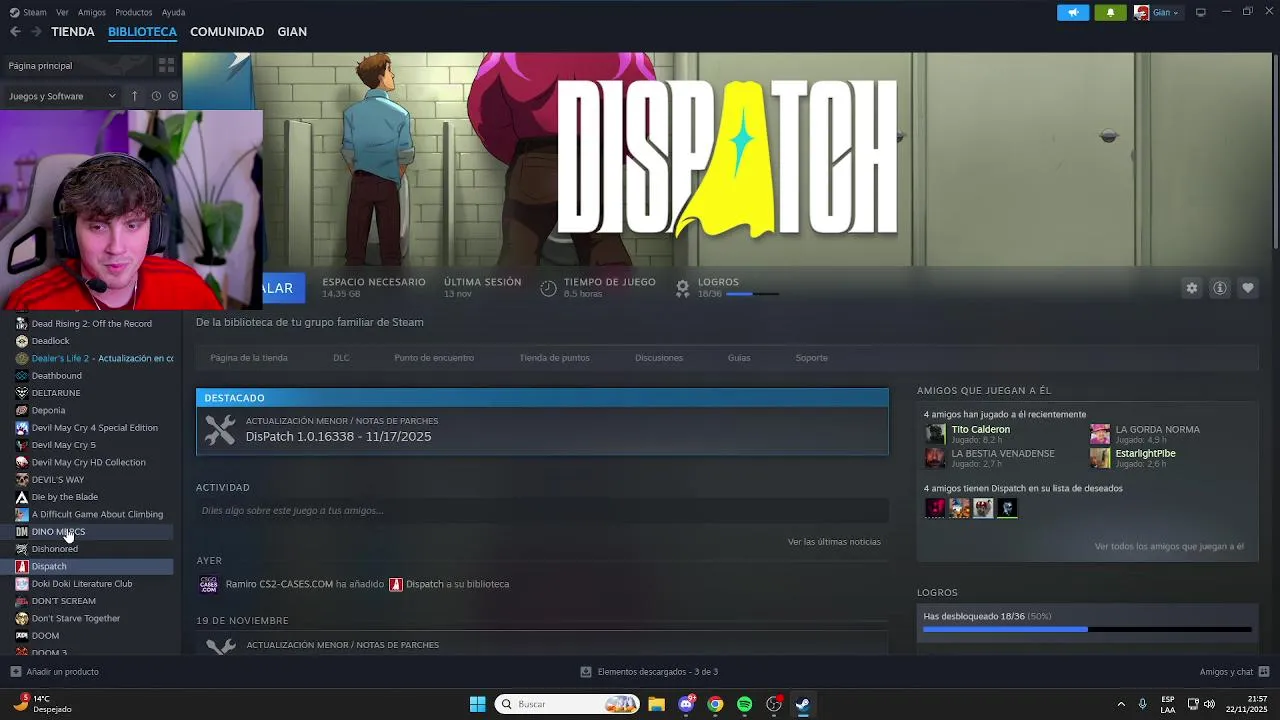
Task: Add Dispatch to favorites heart icon
Action: (x=1248, y=288)
